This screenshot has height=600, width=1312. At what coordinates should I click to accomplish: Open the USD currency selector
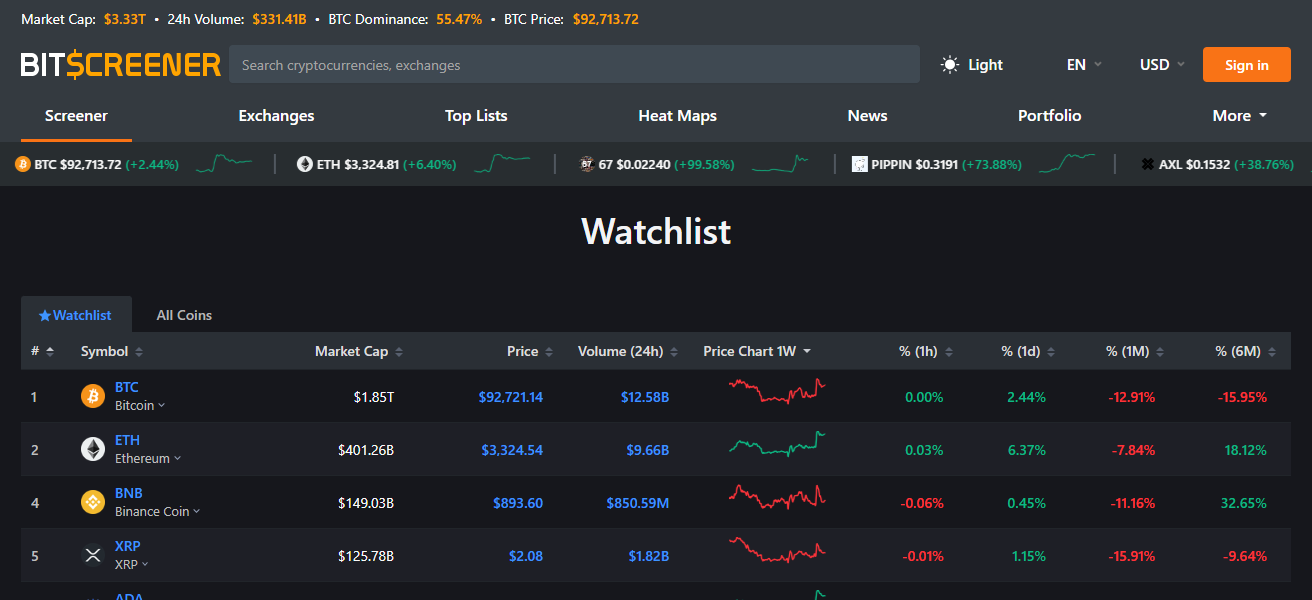pyautogui.click(x=1159, y=64)
